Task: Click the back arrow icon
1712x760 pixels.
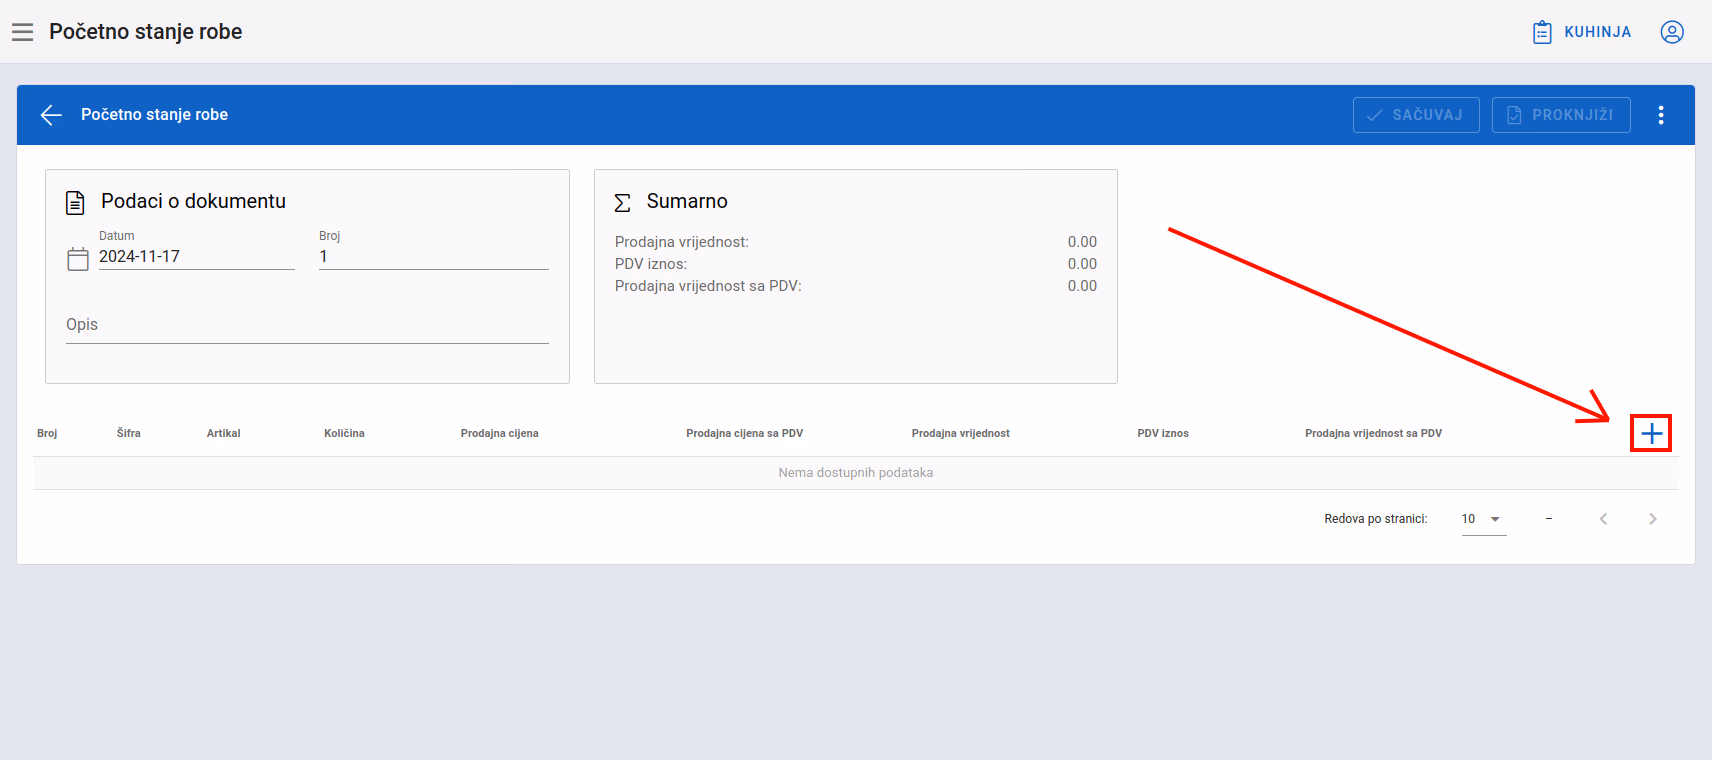Action: pos(51,115)
